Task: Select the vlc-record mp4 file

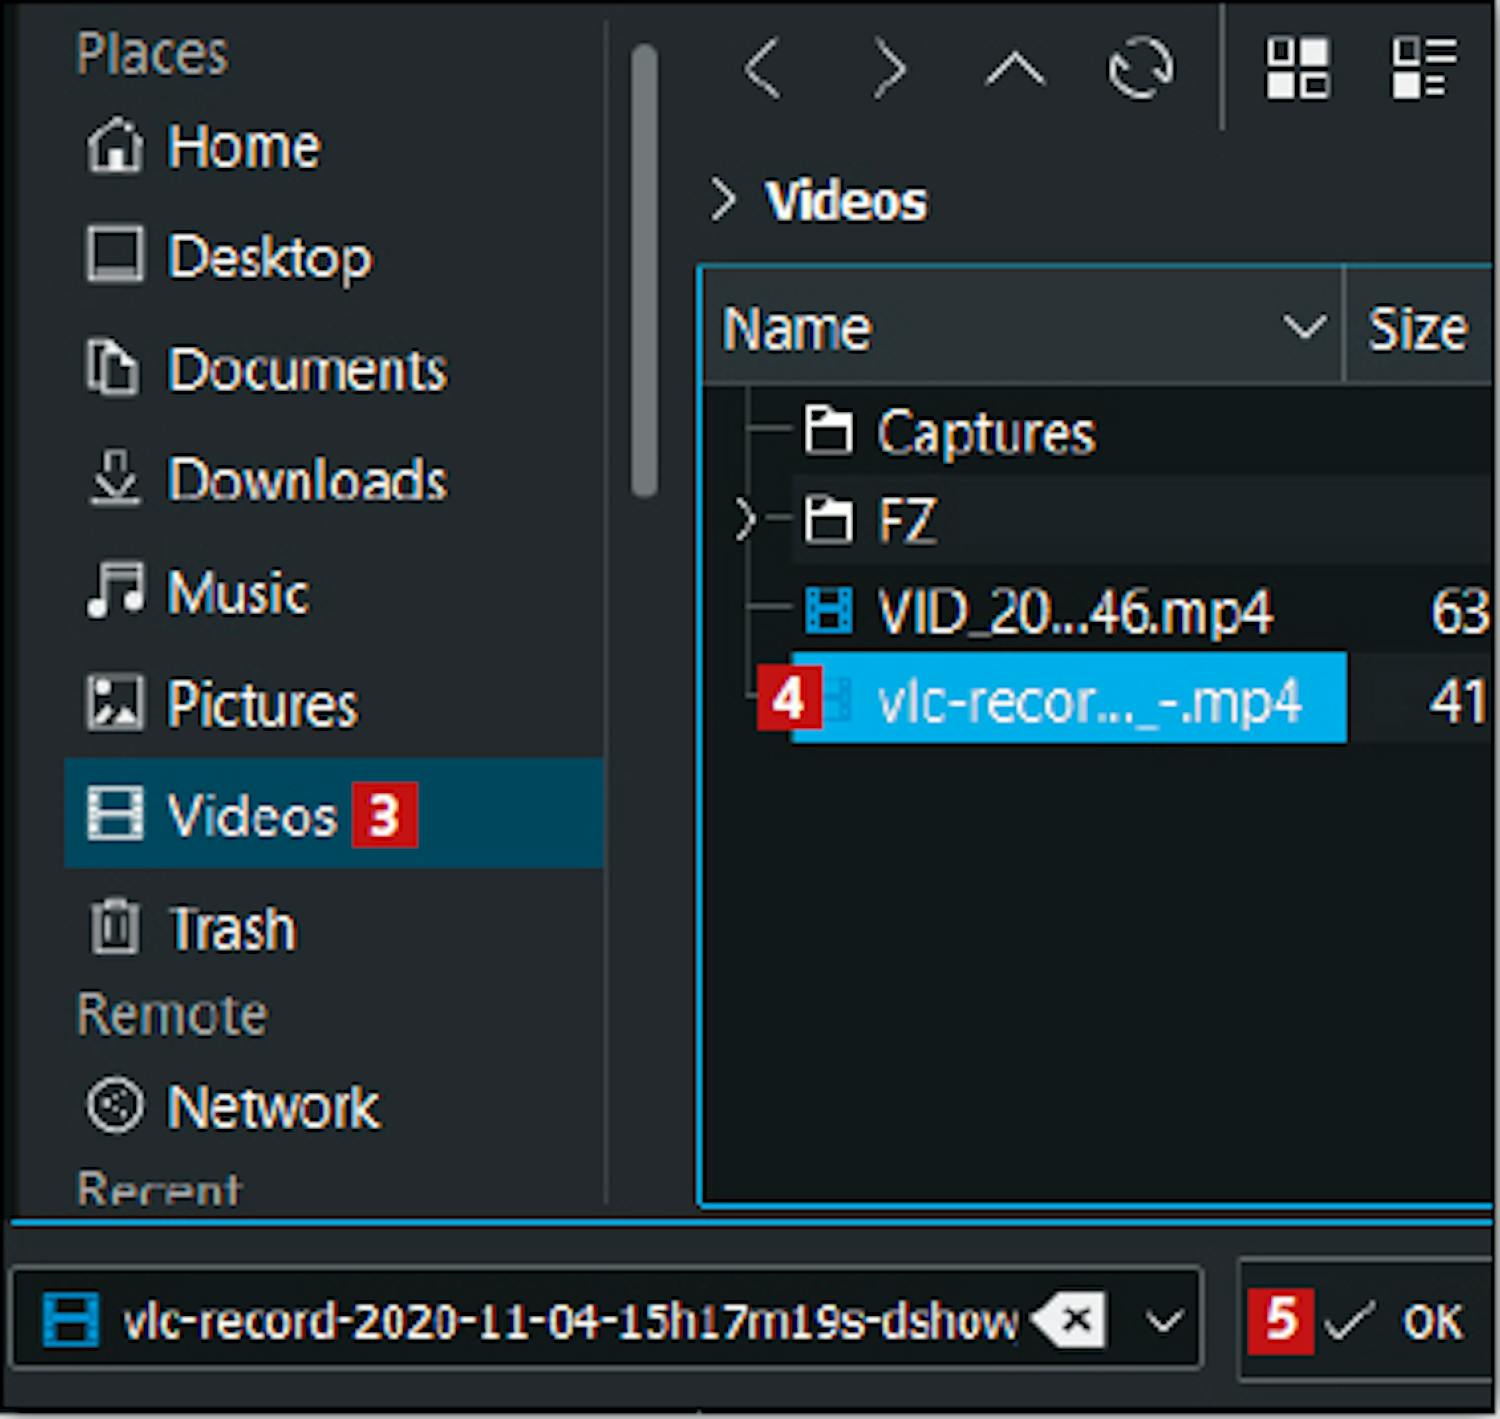Action: click(1086, 700)
